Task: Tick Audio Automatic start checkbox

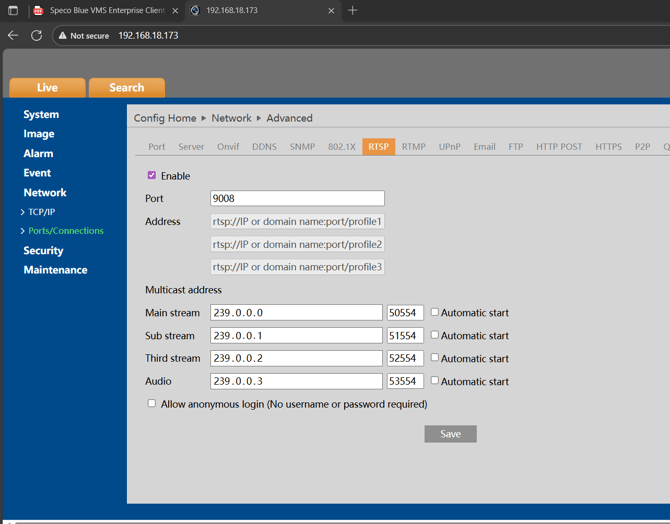Action: tap(435, 381)
